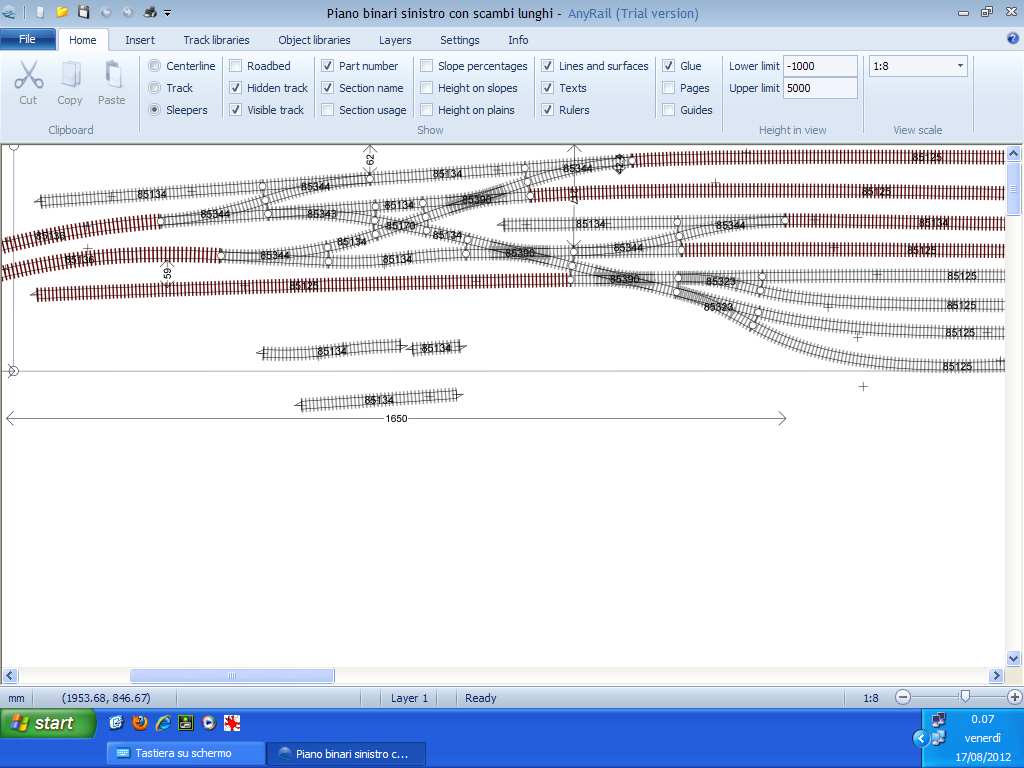
Task: Launch Firefox from the quick launch bar
Action: coord(139,723)
